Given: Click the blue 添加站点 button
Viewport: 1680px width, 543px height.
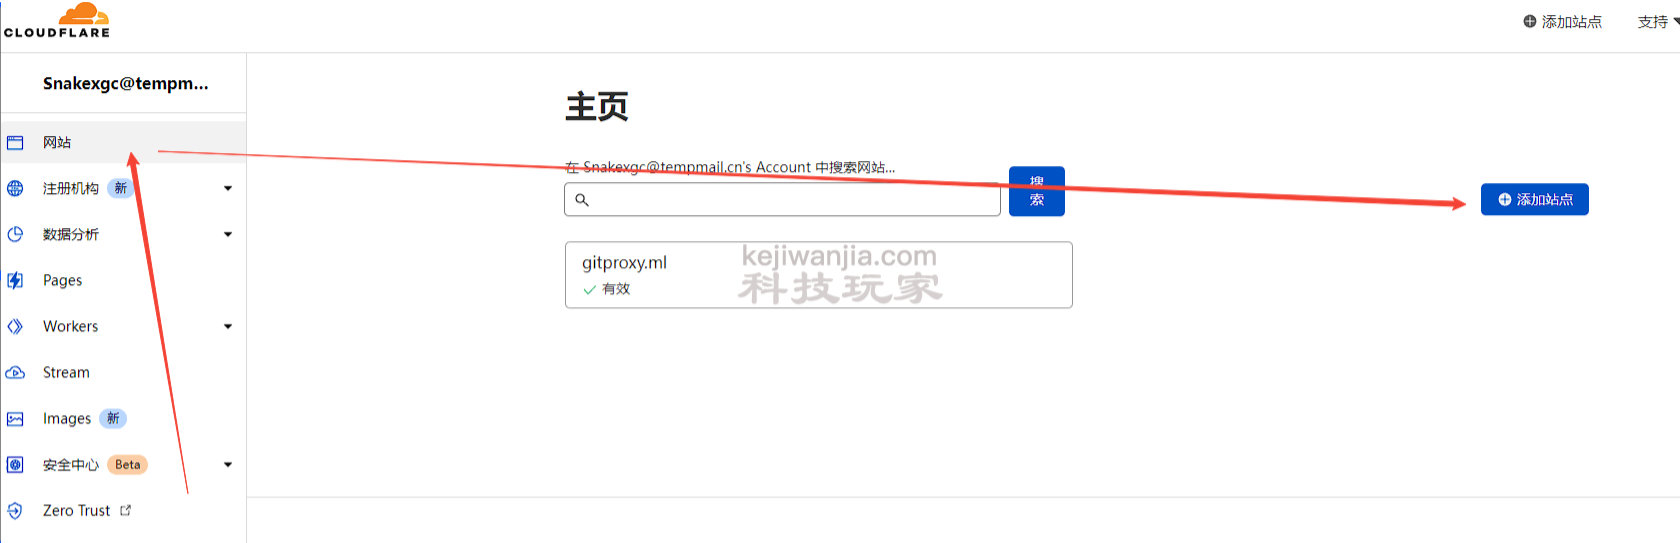Looking at the screenshot, I should pos(1534,199).
